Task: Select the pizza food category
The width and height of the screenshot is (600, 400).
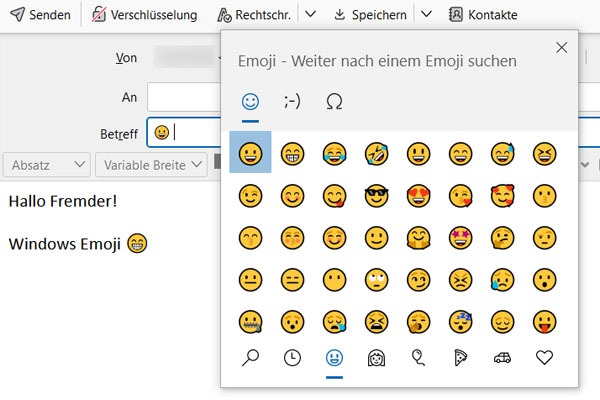Action: tap(461, 358)
